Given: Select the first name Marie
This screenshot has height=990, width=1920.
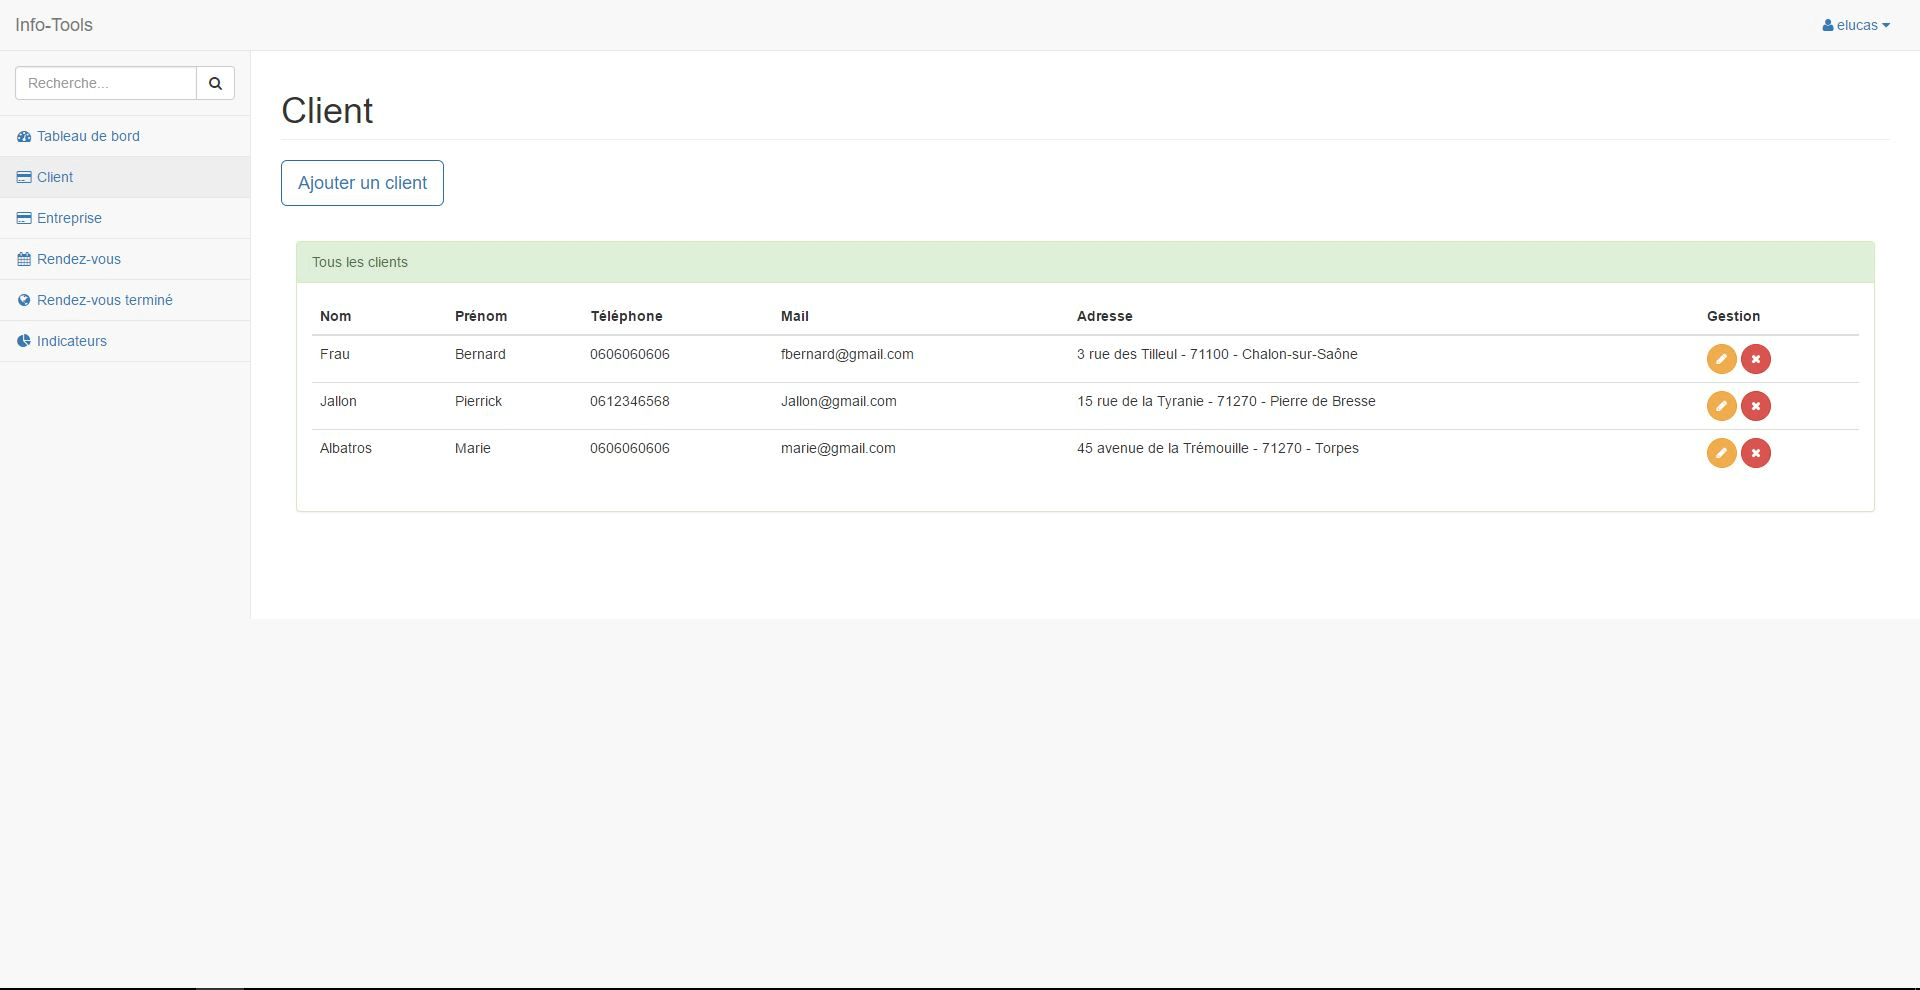Looking at the screenshot, I should coord(473,448).
